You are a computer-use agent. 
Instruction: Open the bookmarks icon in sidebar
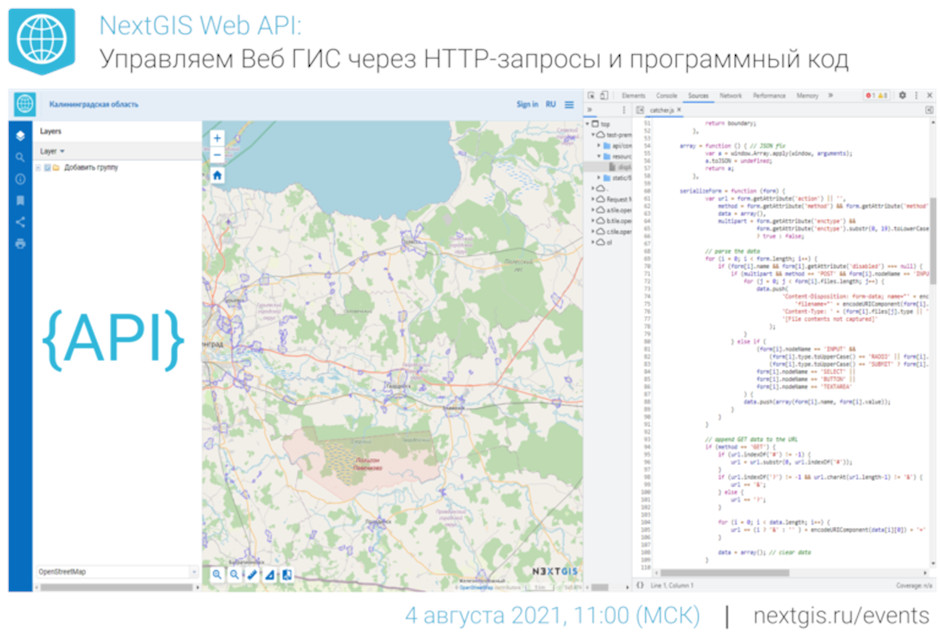coord(20,200)
